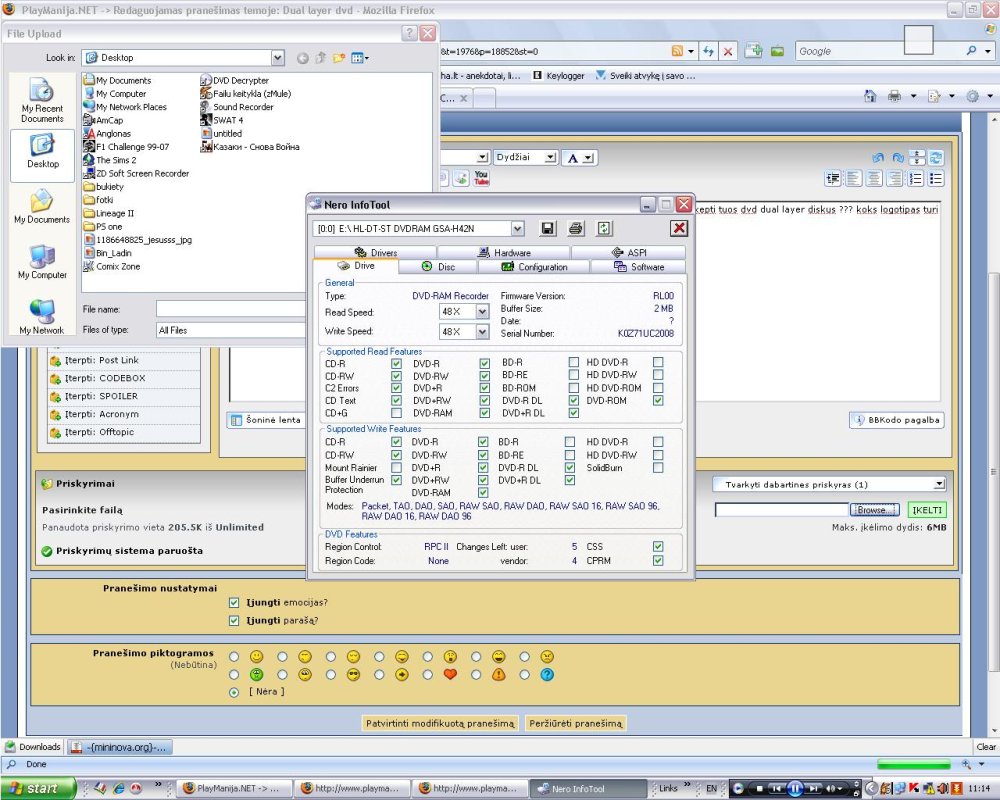The height and width of the screenshot is (800, 1000).
Task: Click the Browse... attachment button
Action: click(x=874, y=510)
